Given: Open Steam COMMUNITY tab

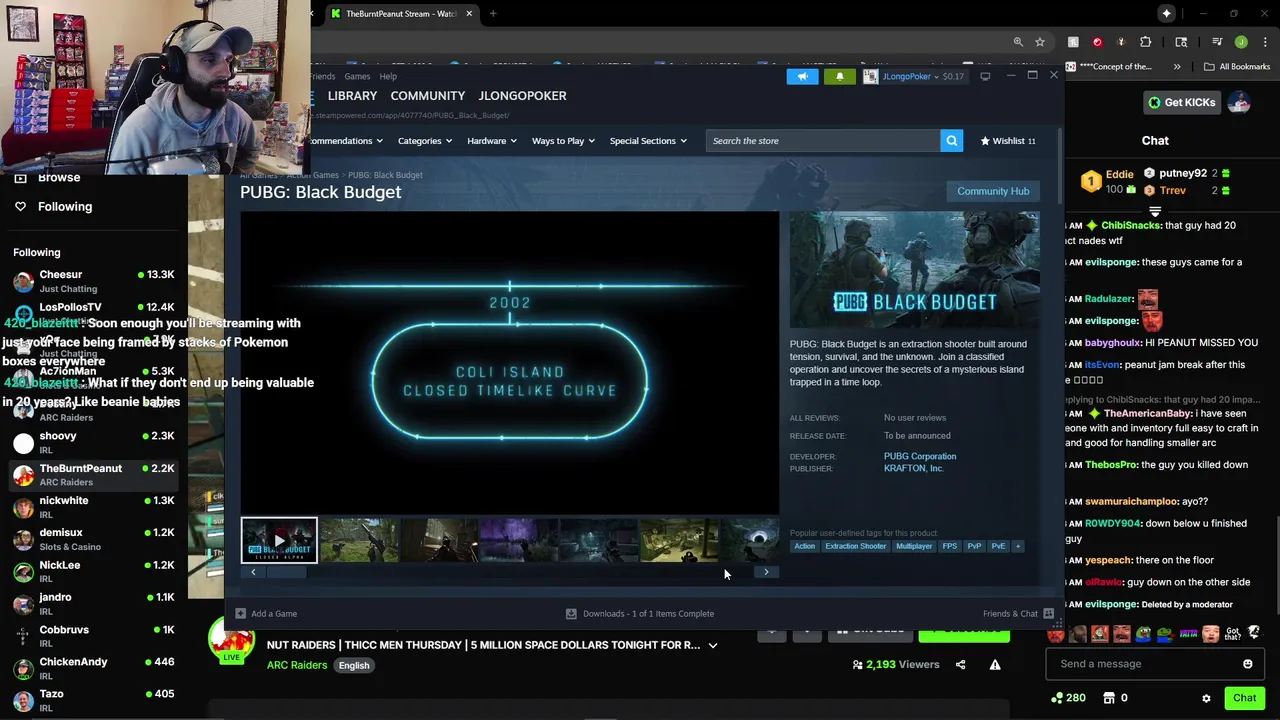Looking at the screenshot, I should [x=428, y=96].
